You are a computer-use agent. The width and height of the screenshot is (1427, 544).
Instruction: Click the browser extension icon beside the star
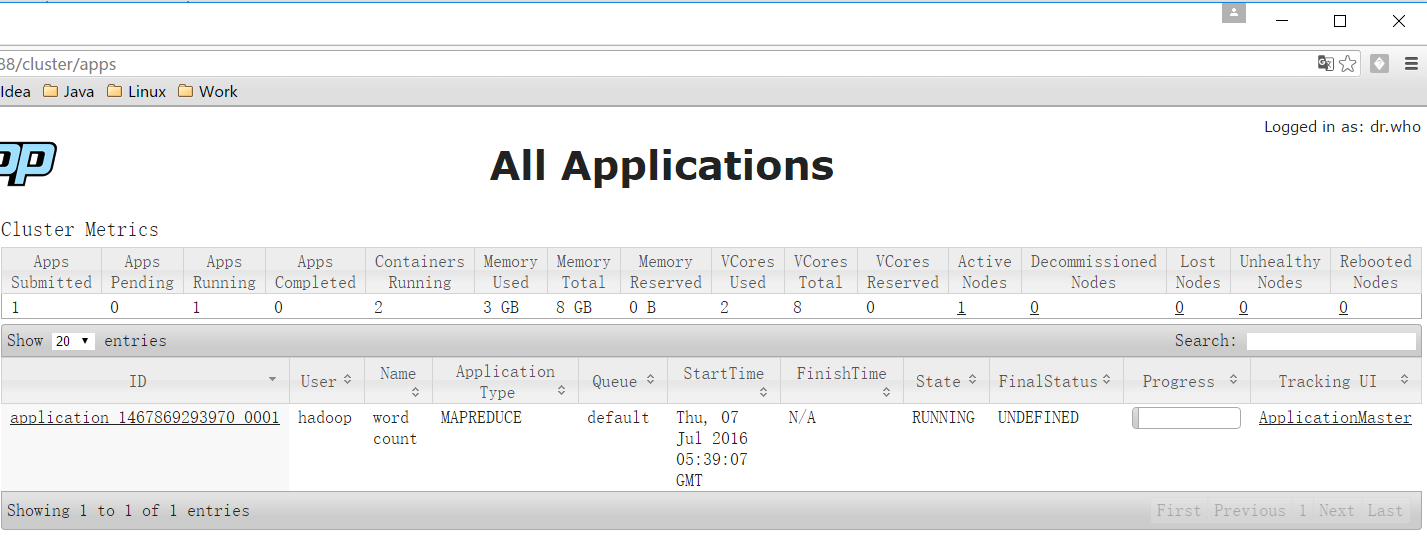[x=1379, y=64]
